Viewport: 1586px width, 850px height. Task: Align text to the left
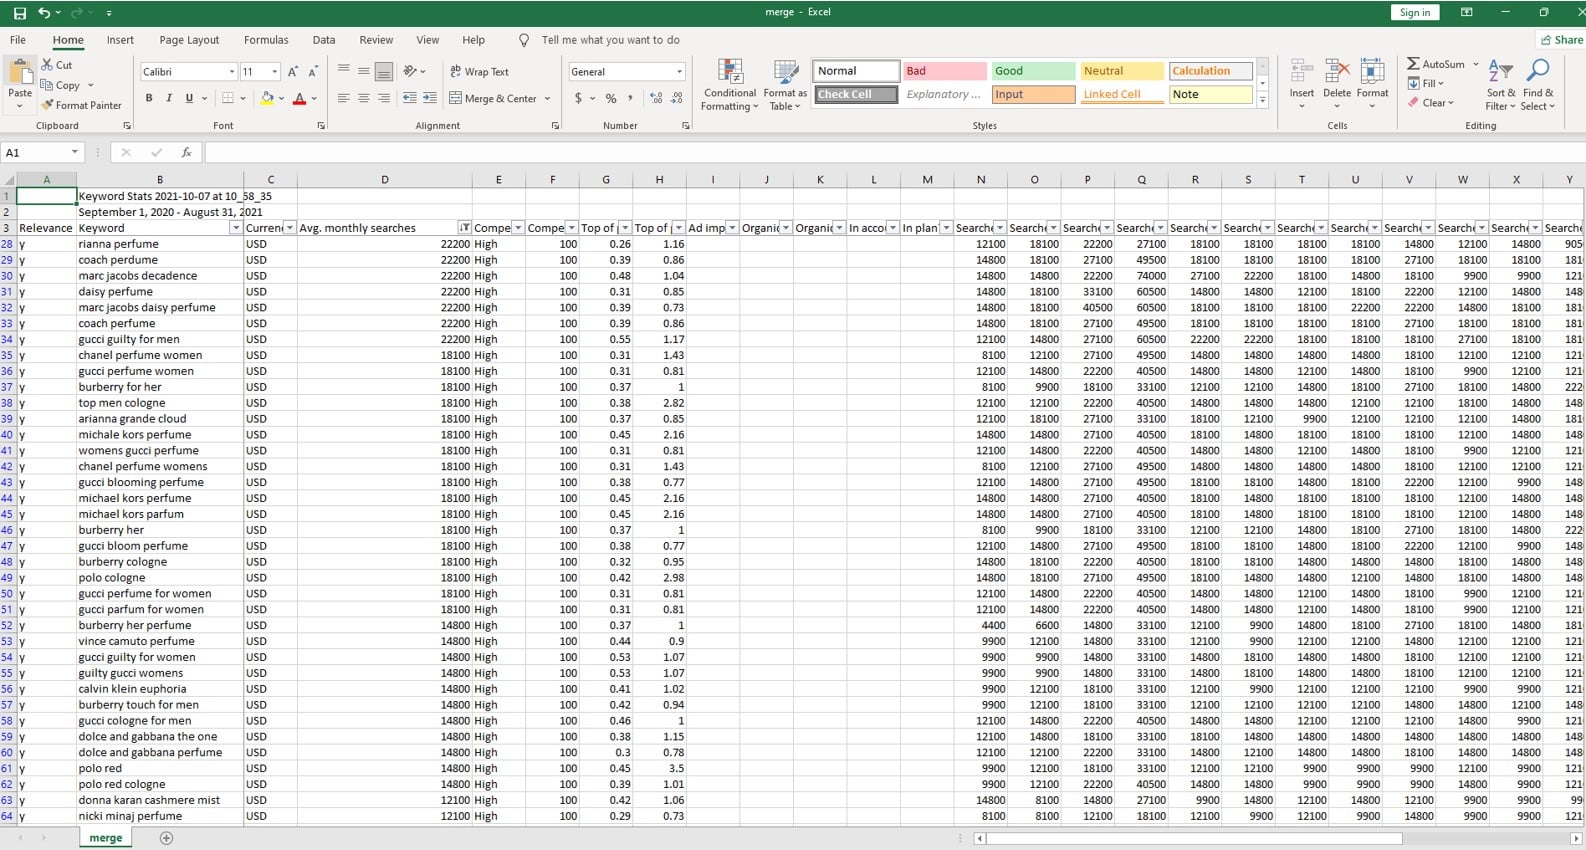[x=344, y=98]
